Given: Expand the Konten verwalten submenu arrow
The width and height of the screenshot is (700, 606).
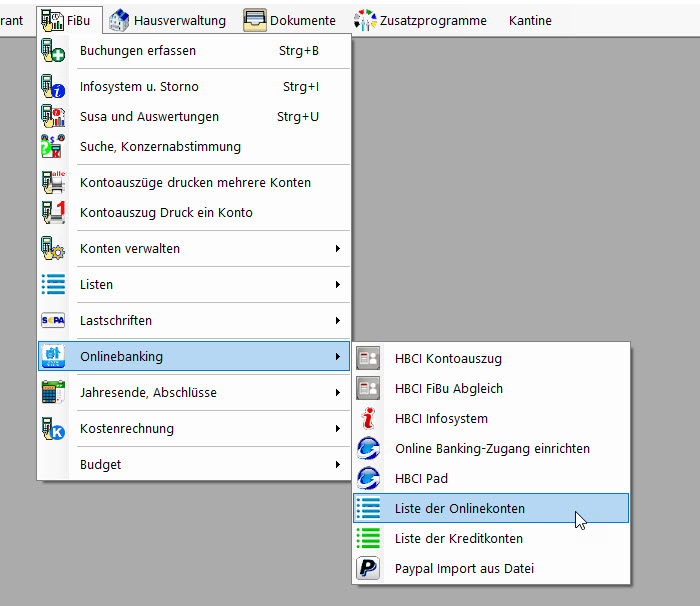Looking at the screenshot, I should pos(338,248).
